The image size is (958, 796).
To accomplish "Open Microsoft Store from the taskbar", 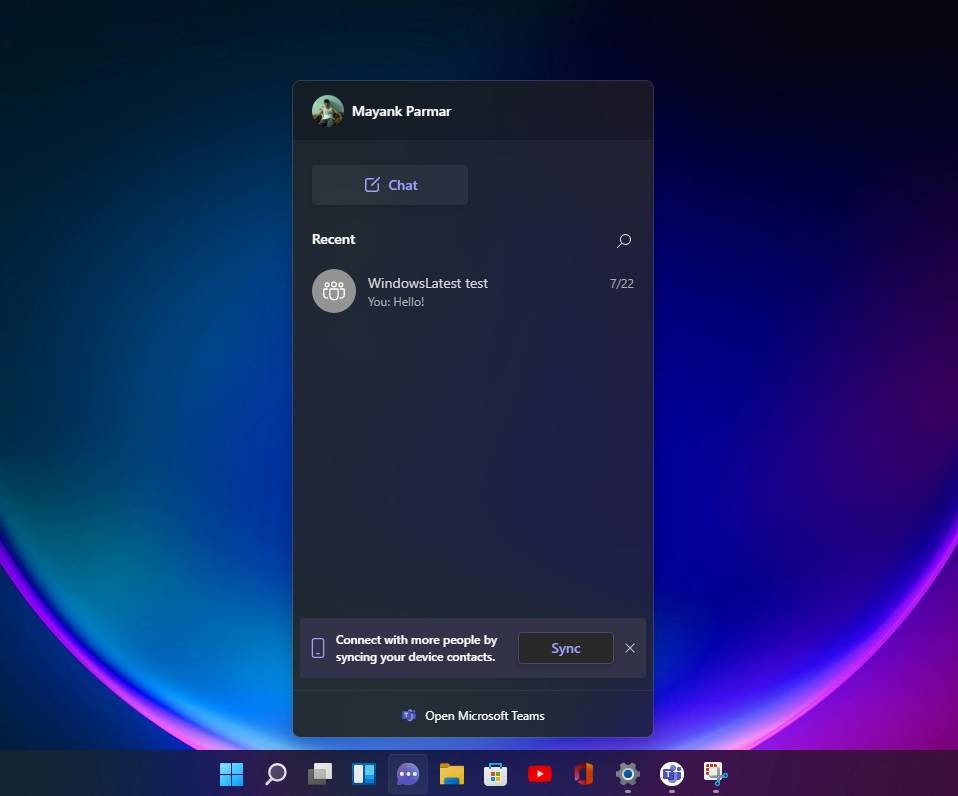I will (496, 774).
